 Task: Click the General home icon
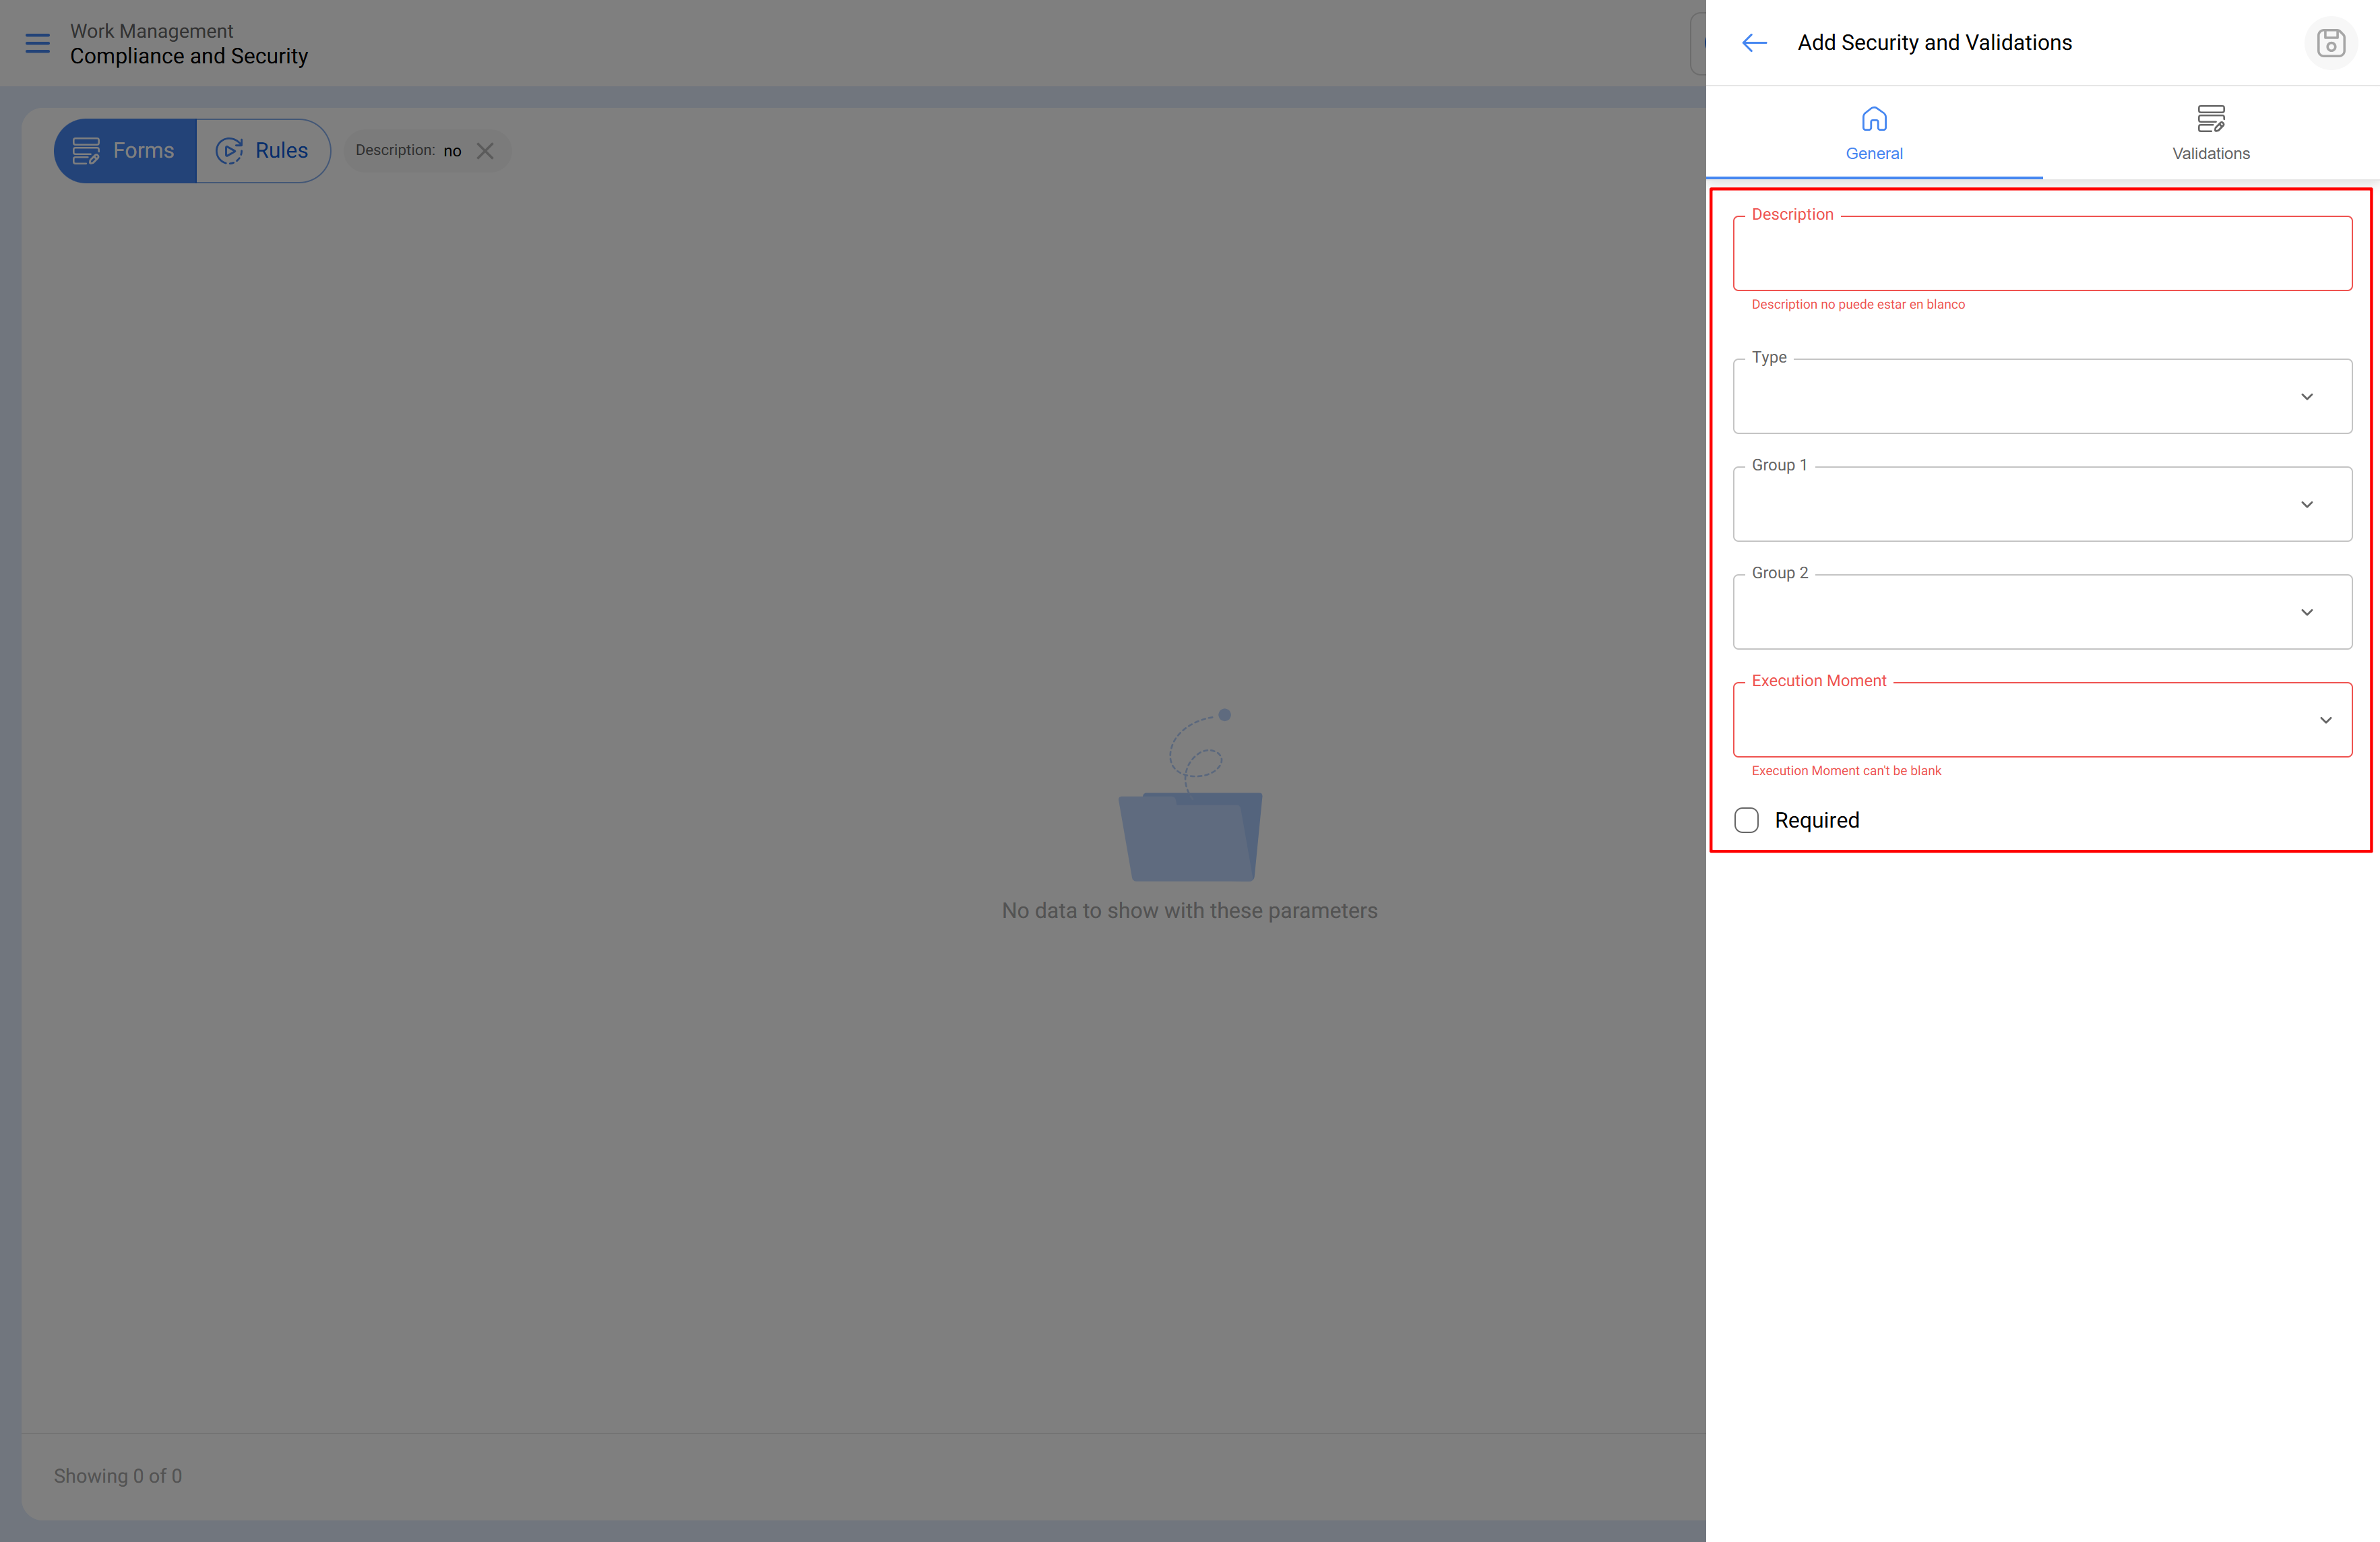pyautogui.click(x=1873, y=119)
